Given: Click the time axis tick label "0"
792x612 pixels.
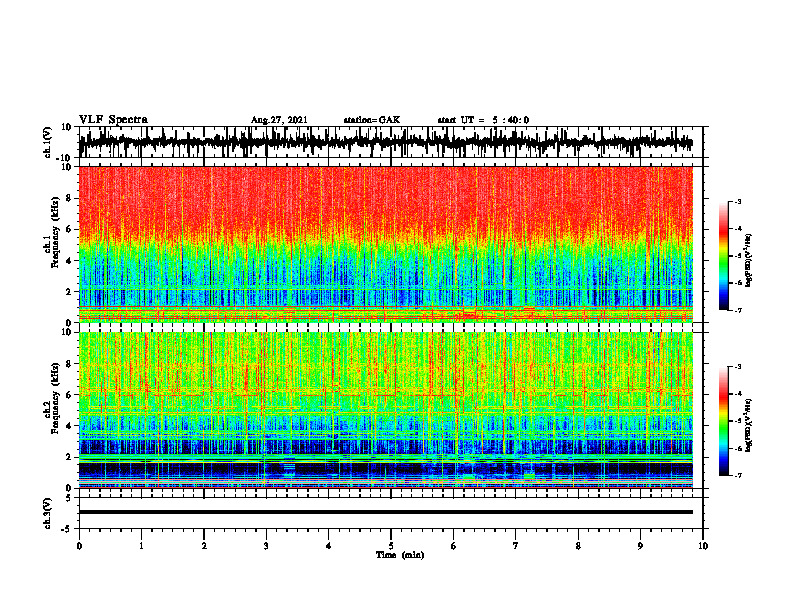Looking at the screenshot, I should (79, 546).
